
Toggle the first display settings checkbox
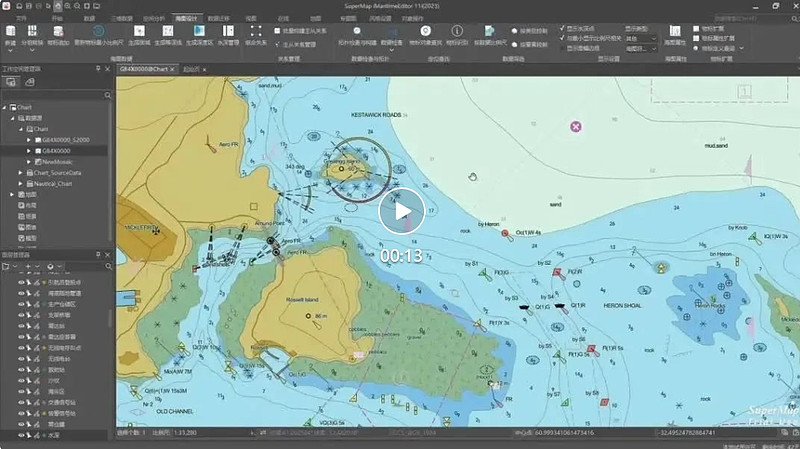pyautogui.click(x=562, y=29)
